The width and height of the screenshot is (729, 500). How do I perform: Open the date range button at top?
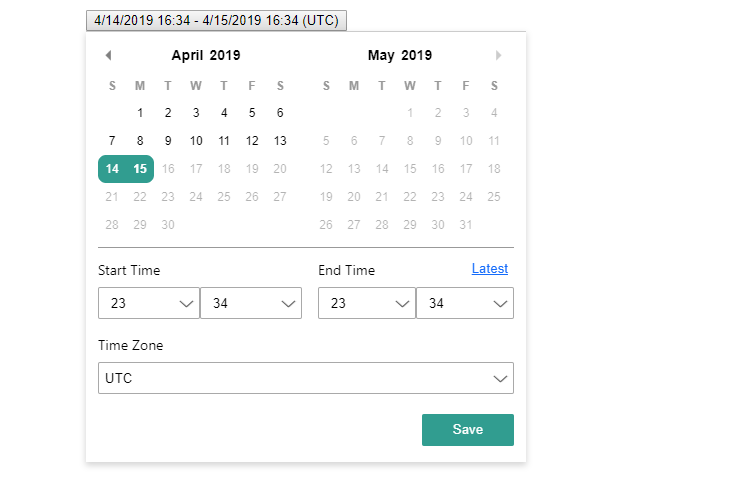coord(216,20)
